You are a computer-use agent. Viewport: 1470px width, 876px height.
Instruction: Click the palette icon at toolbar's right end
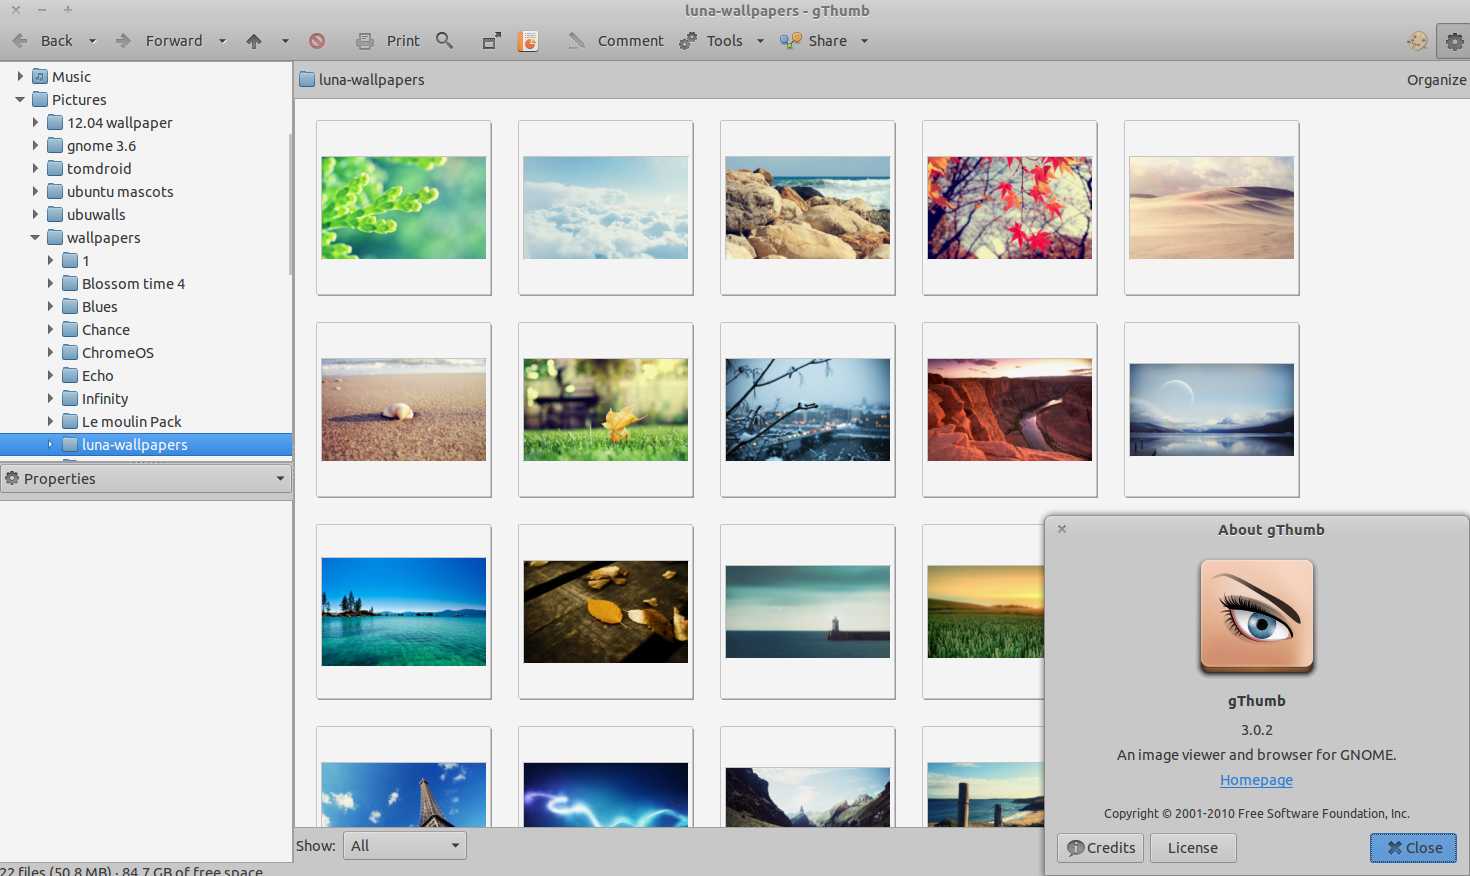tap(1417, 41)
